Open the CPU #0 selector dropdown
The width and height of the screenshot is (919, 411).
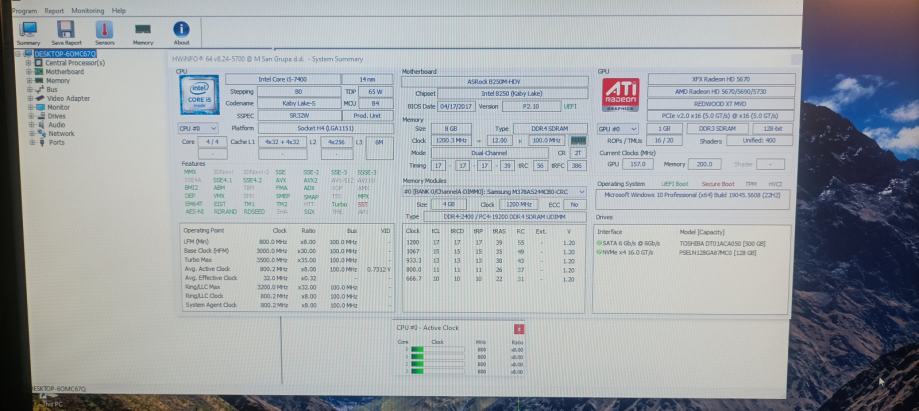tap(198, 128)
